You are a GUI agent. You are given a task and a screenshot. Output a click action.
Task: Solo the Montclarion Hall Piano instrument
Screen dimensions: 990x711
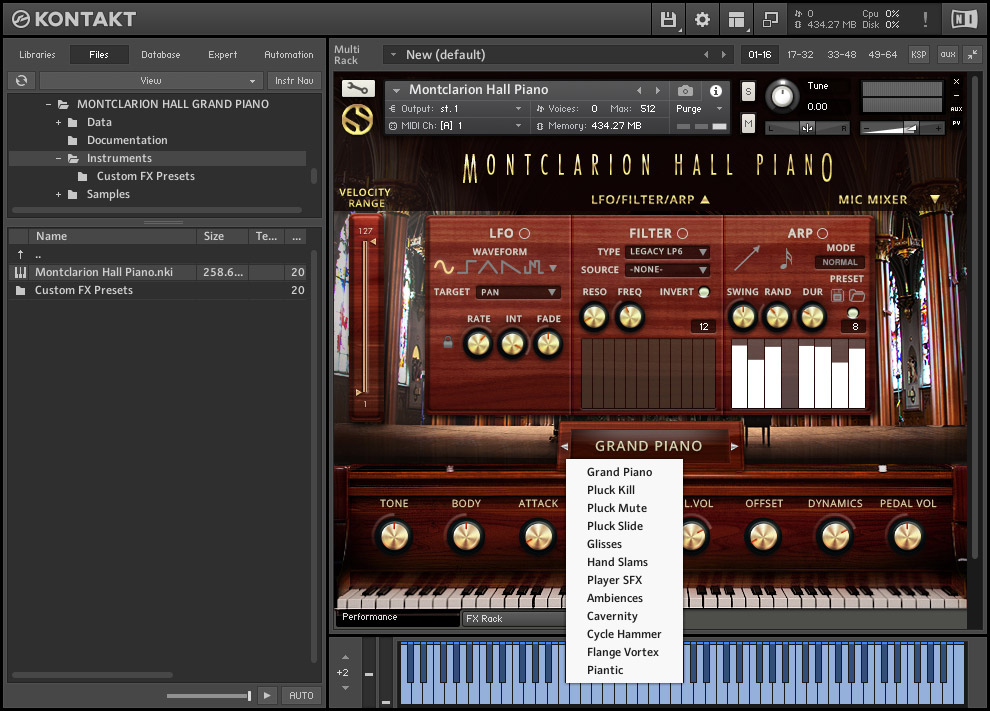click(748, 92)
